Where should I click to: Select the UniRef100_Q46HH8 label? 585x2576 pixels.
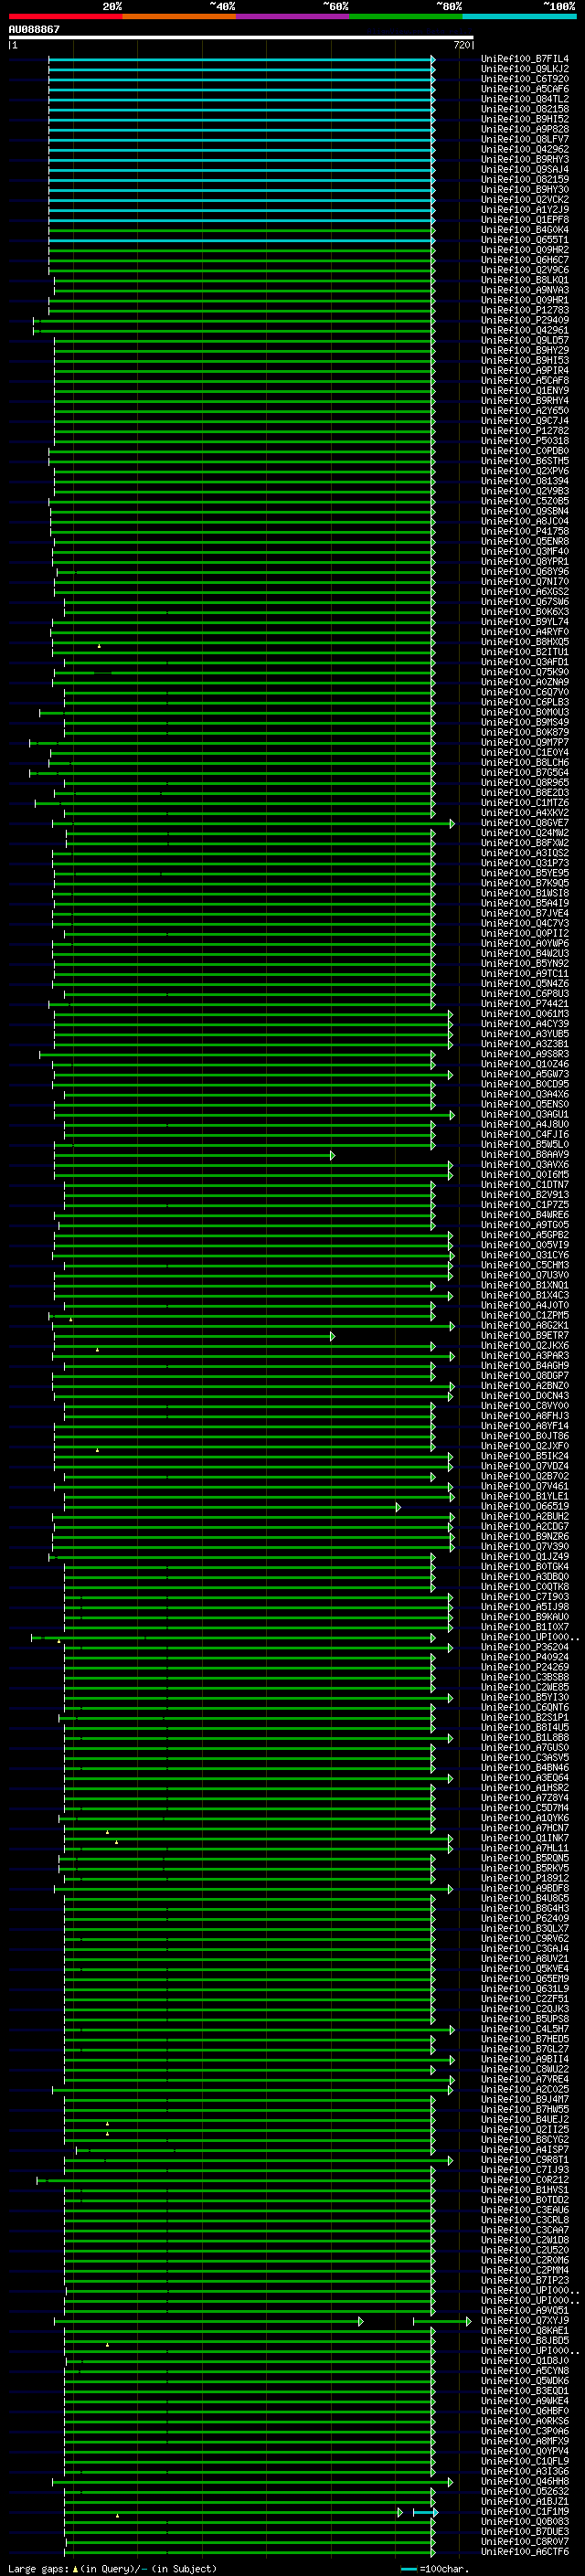pyautogui.click(x=525, y=2481)
